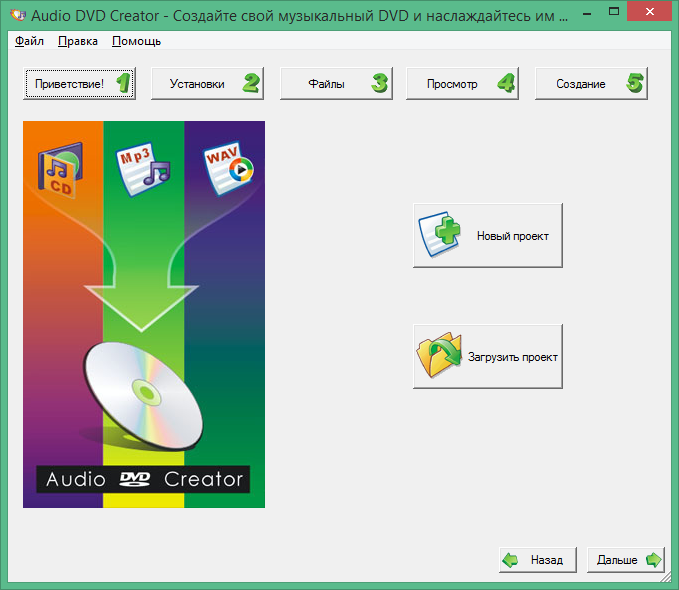Click the Audio DVD Creator banner image
The width and height of the screenshot is (679, 590).
pyautogui.click(x=144, y=314)
